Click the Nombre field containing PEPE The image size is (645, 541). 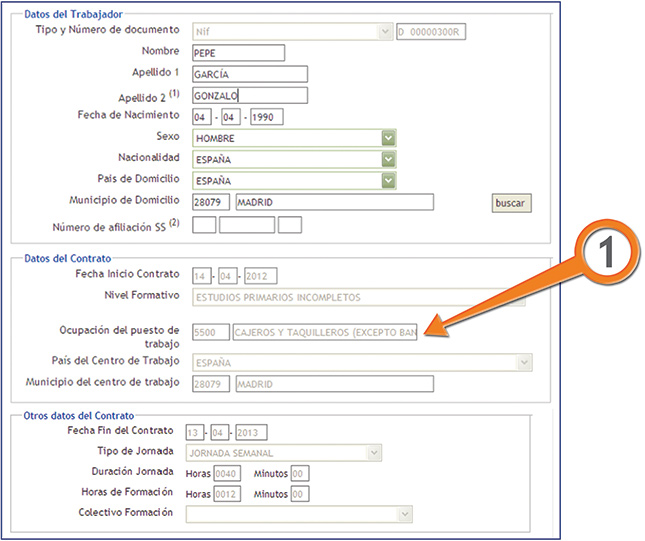238,53
